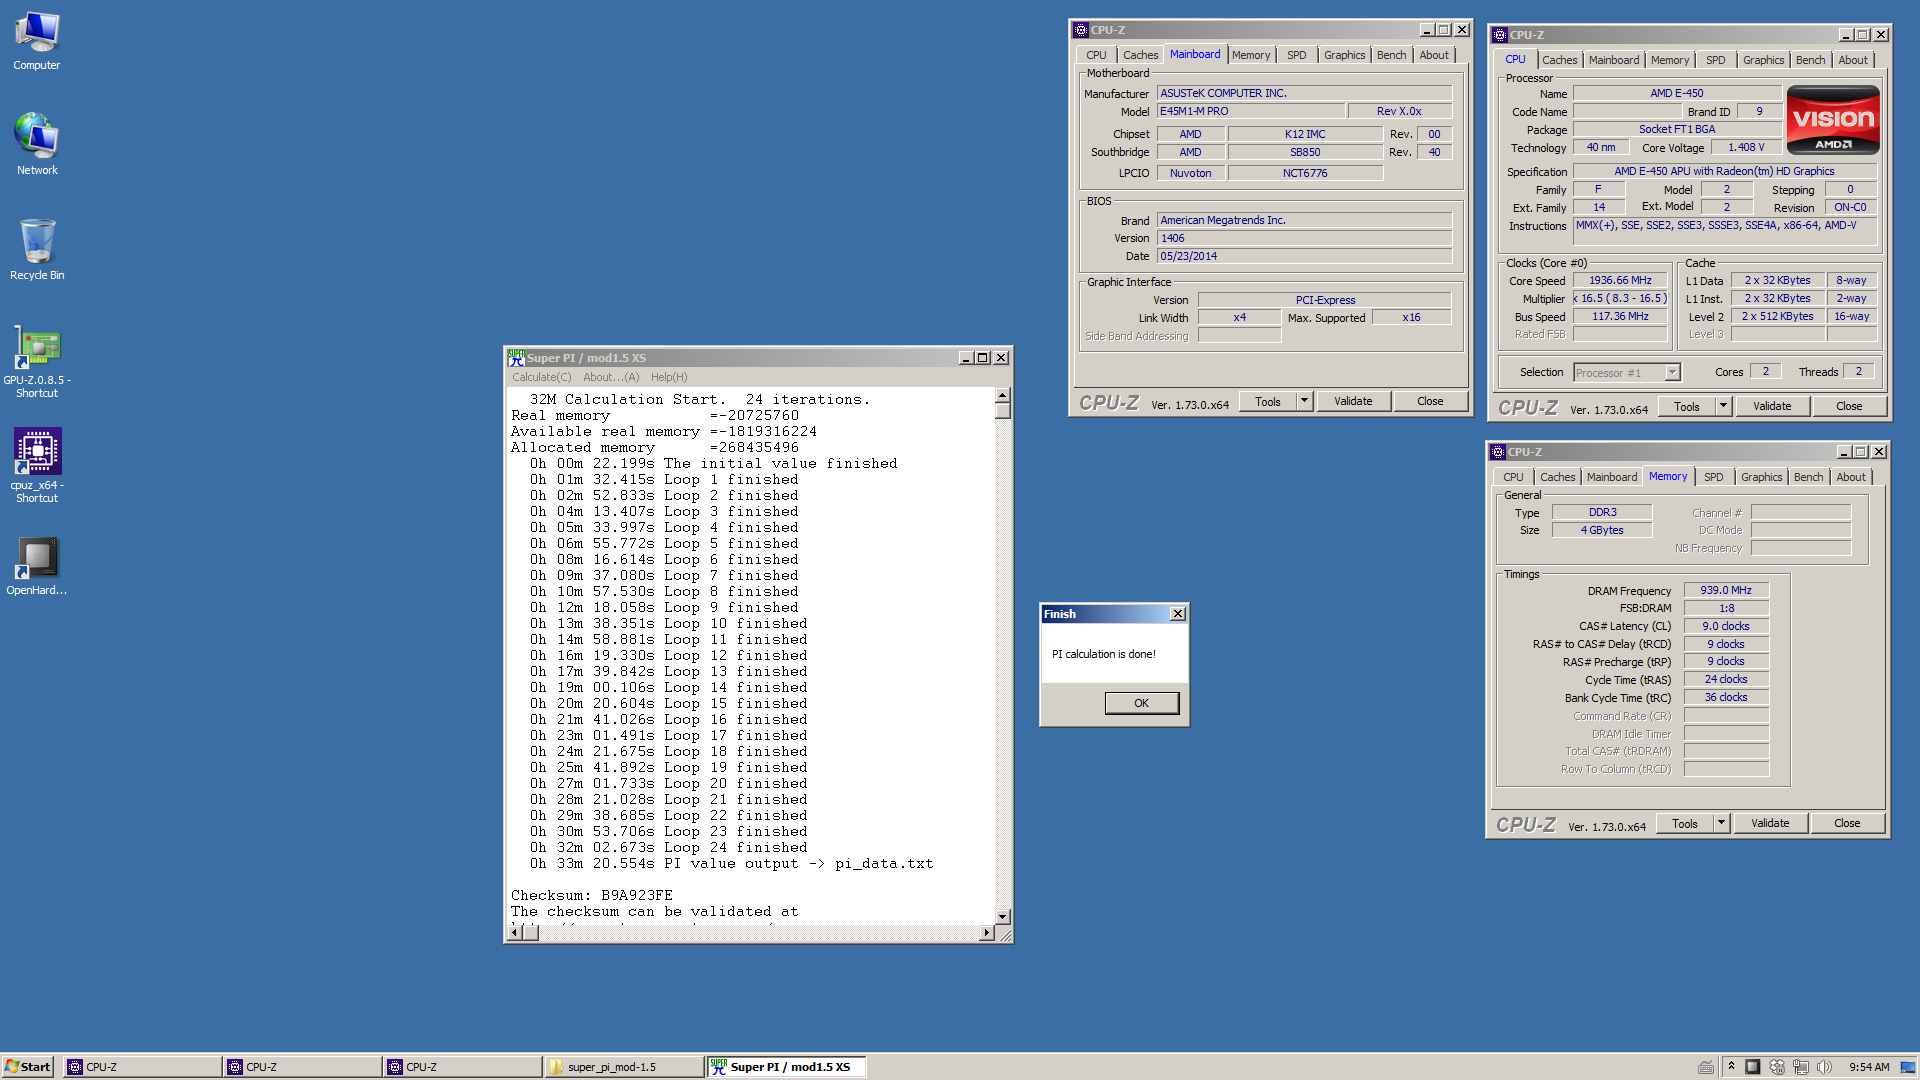Click the Show Desktop button in taskbar

pos(1908,1067)
